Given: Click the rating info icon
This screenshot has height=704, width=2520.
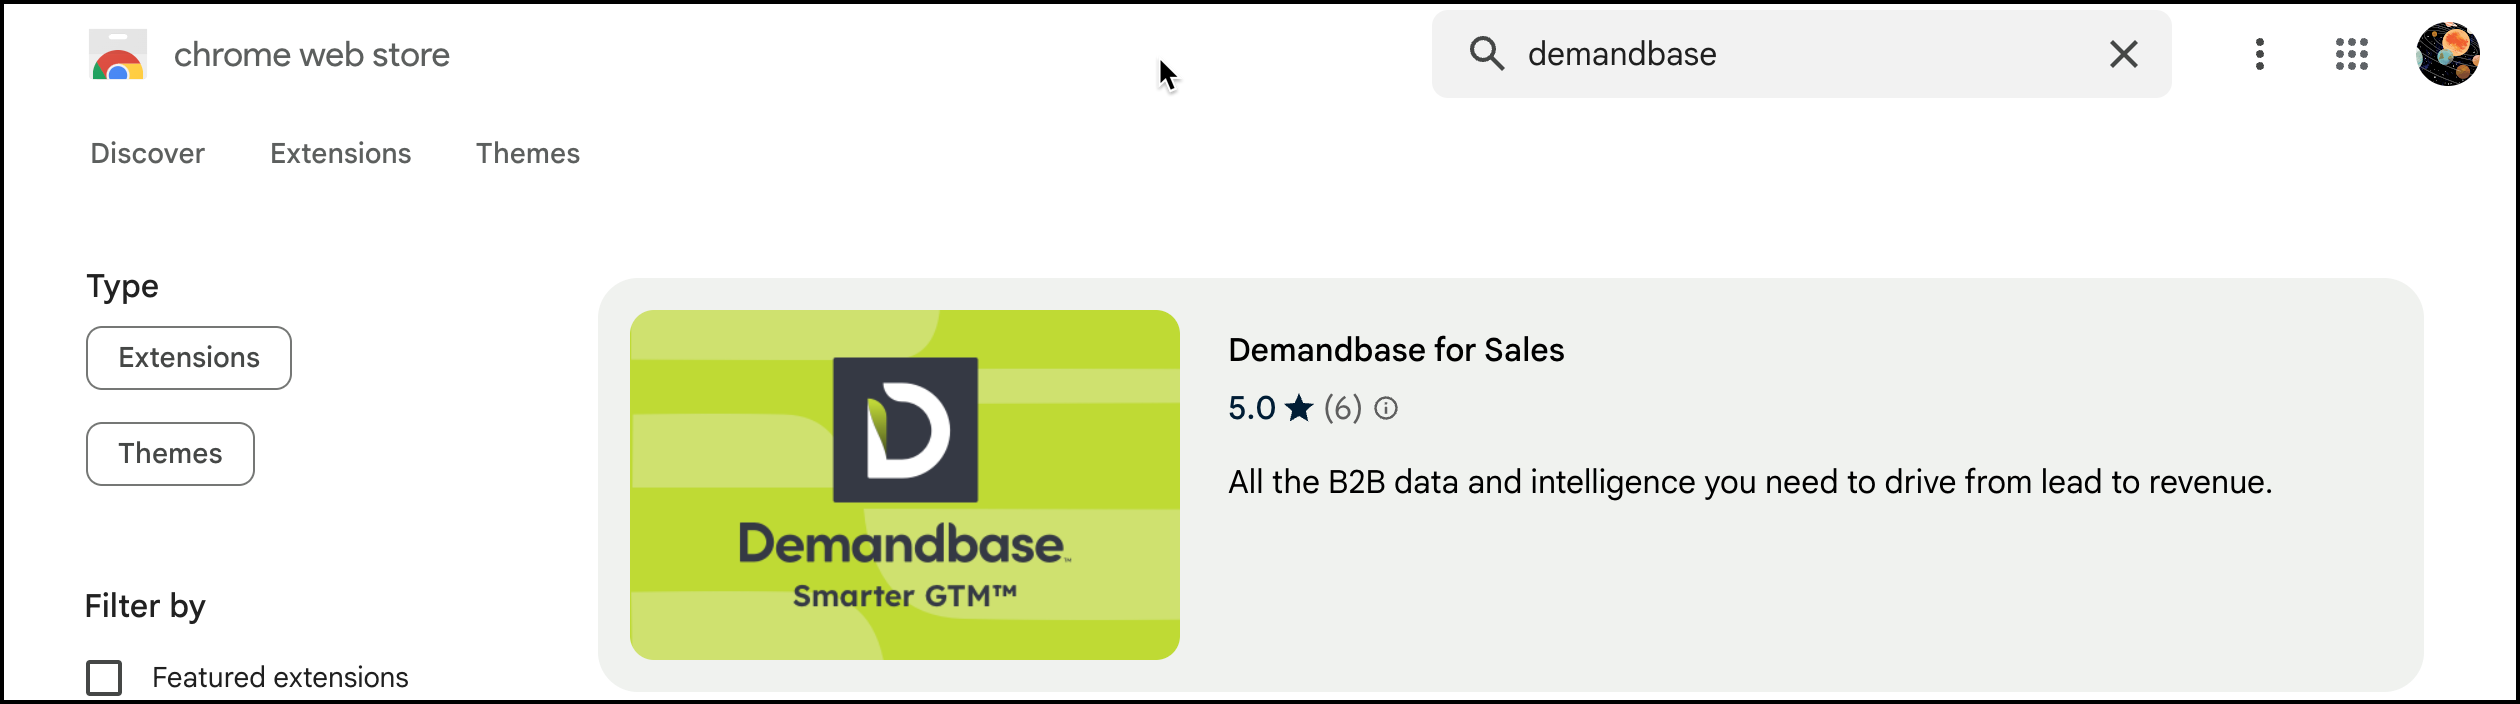Looking at the screenshot, I should click(x=1385, y=408).
